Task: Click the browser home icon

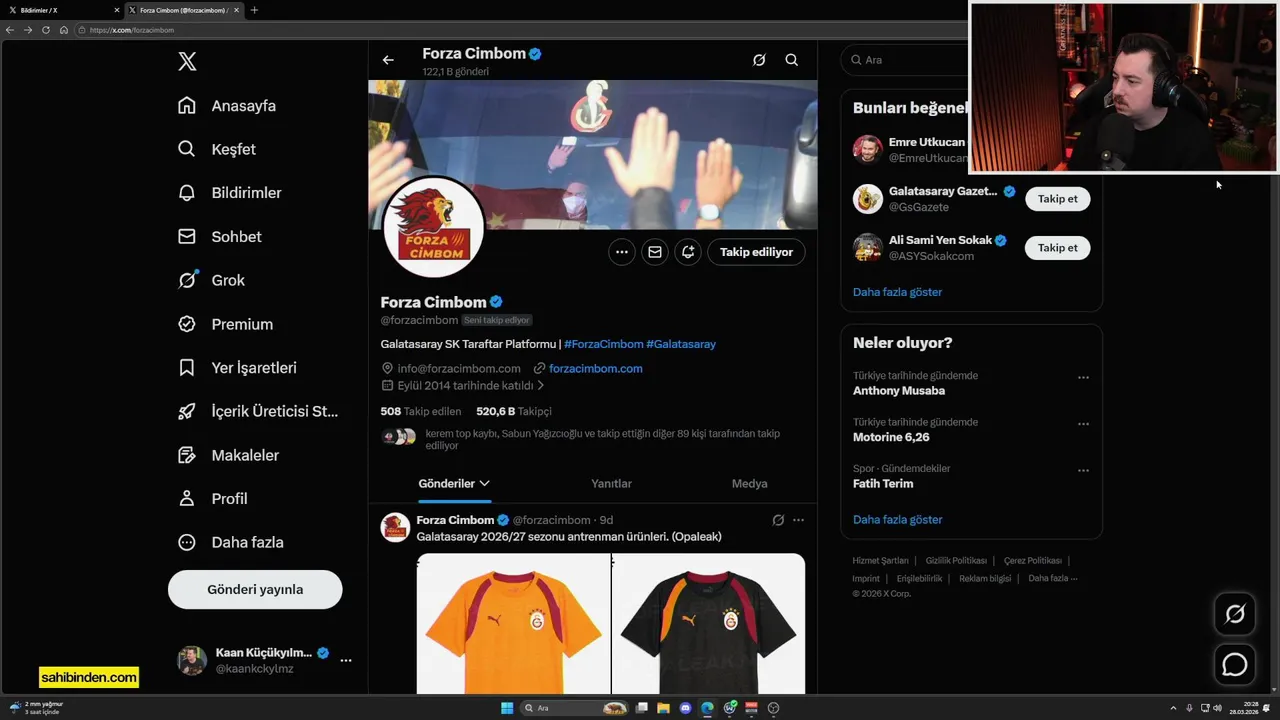Action: (x=64, y=30)
